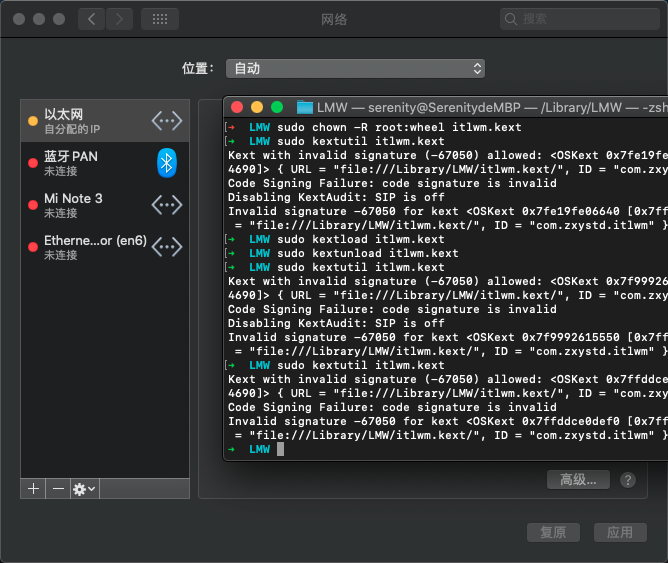This screenshot has height=563, width=668.
Task: Open the 位置 location dropdown set to 自动
Action: click(355, 69)
